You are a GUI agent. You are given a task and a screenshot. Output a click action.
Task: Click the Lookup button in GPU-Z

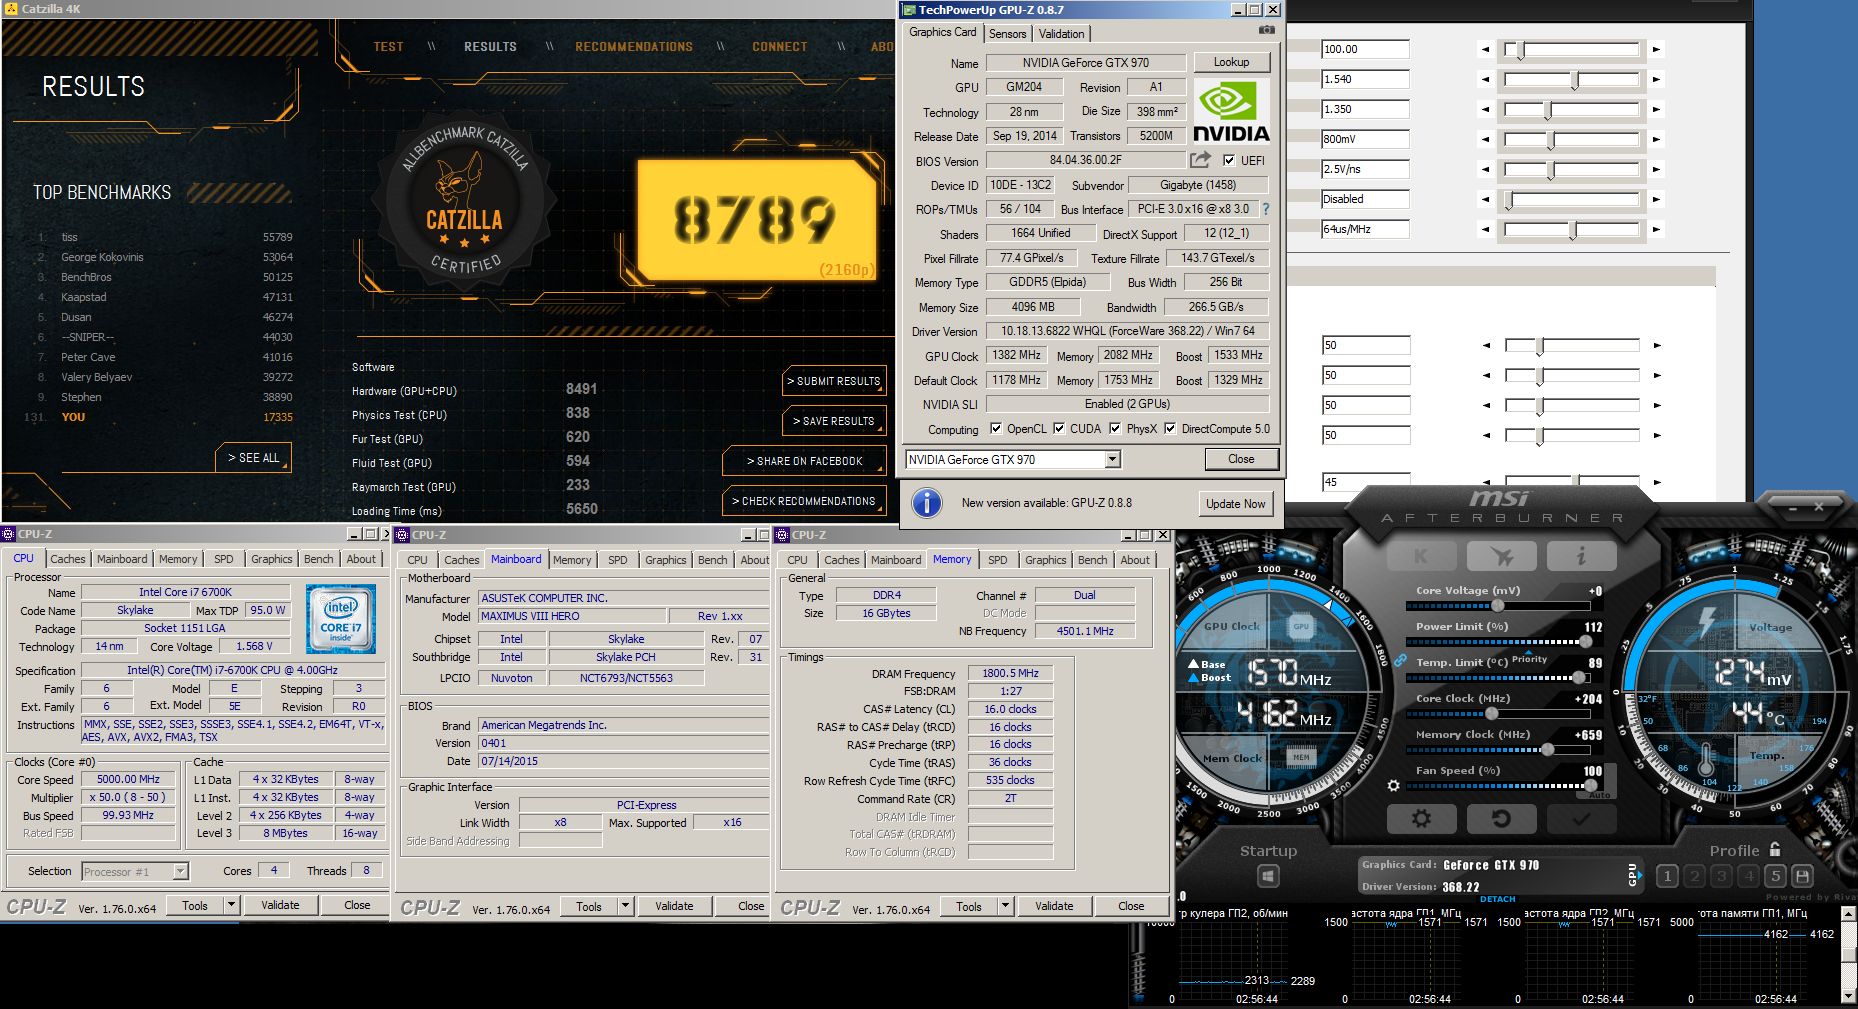point(1231,62)
